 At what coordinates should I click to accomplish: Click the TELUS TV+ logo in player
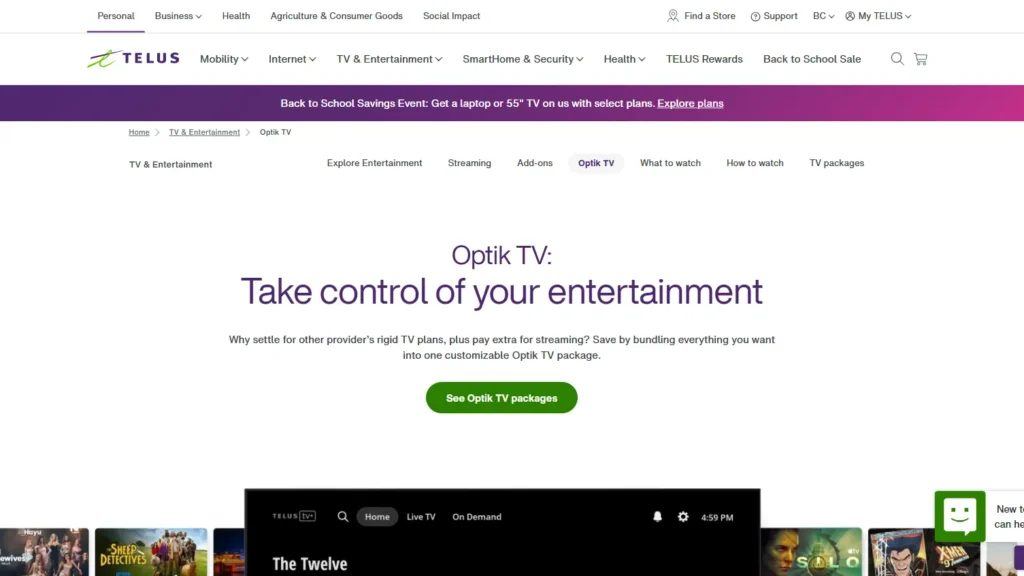pos(294,516)
